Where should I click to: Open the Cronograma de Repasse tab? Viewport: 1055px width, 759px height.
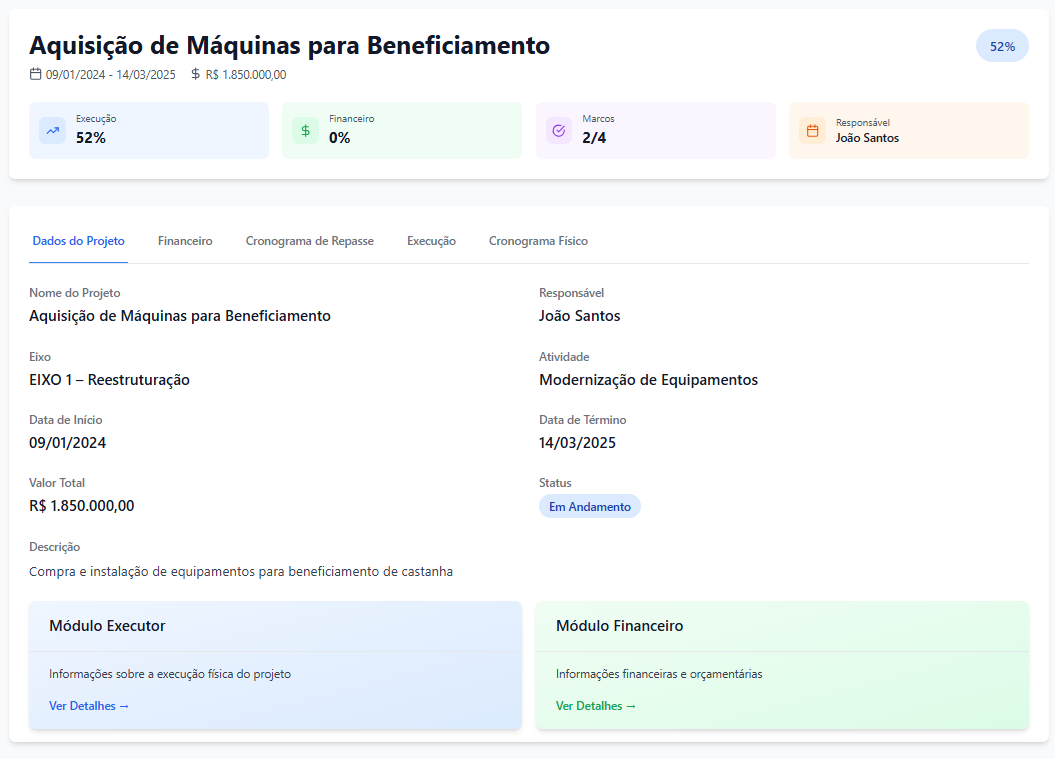(x=310, y=241)
